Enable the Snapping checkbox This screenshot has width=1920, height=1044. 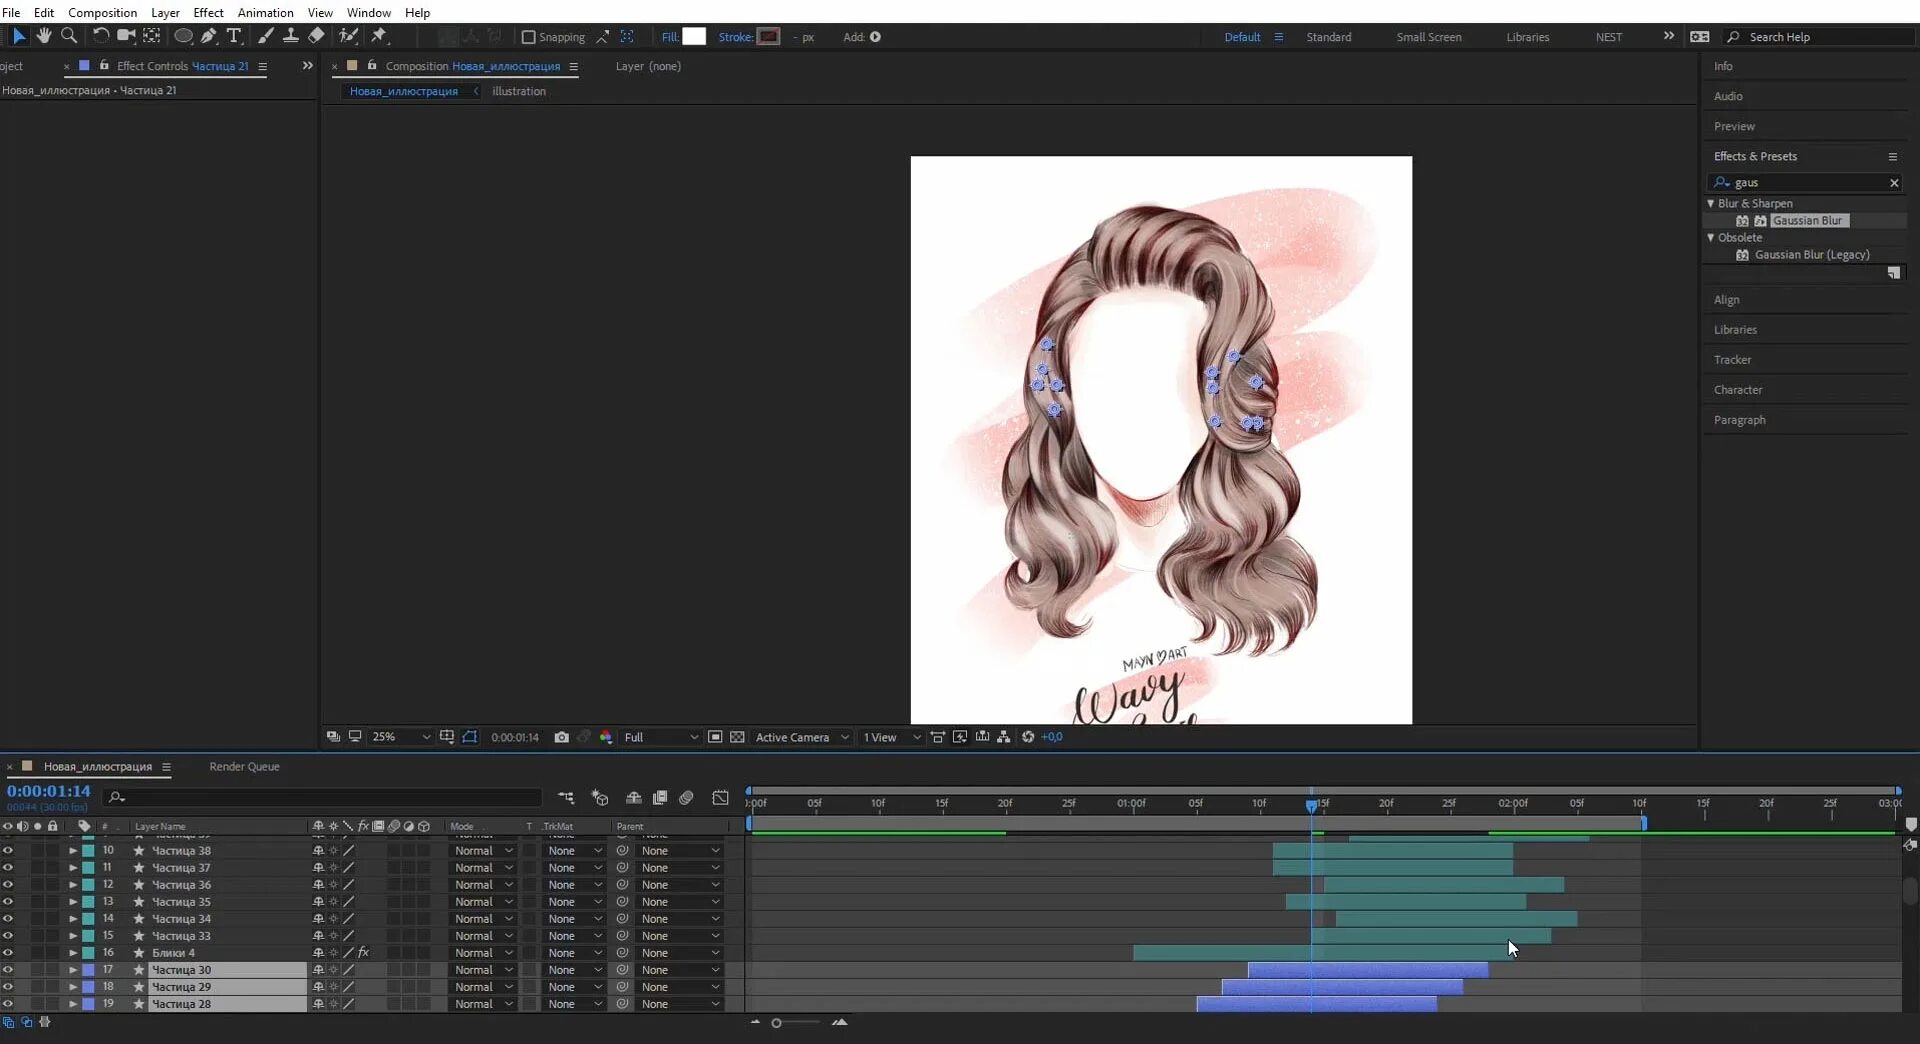tap(529, 37)
